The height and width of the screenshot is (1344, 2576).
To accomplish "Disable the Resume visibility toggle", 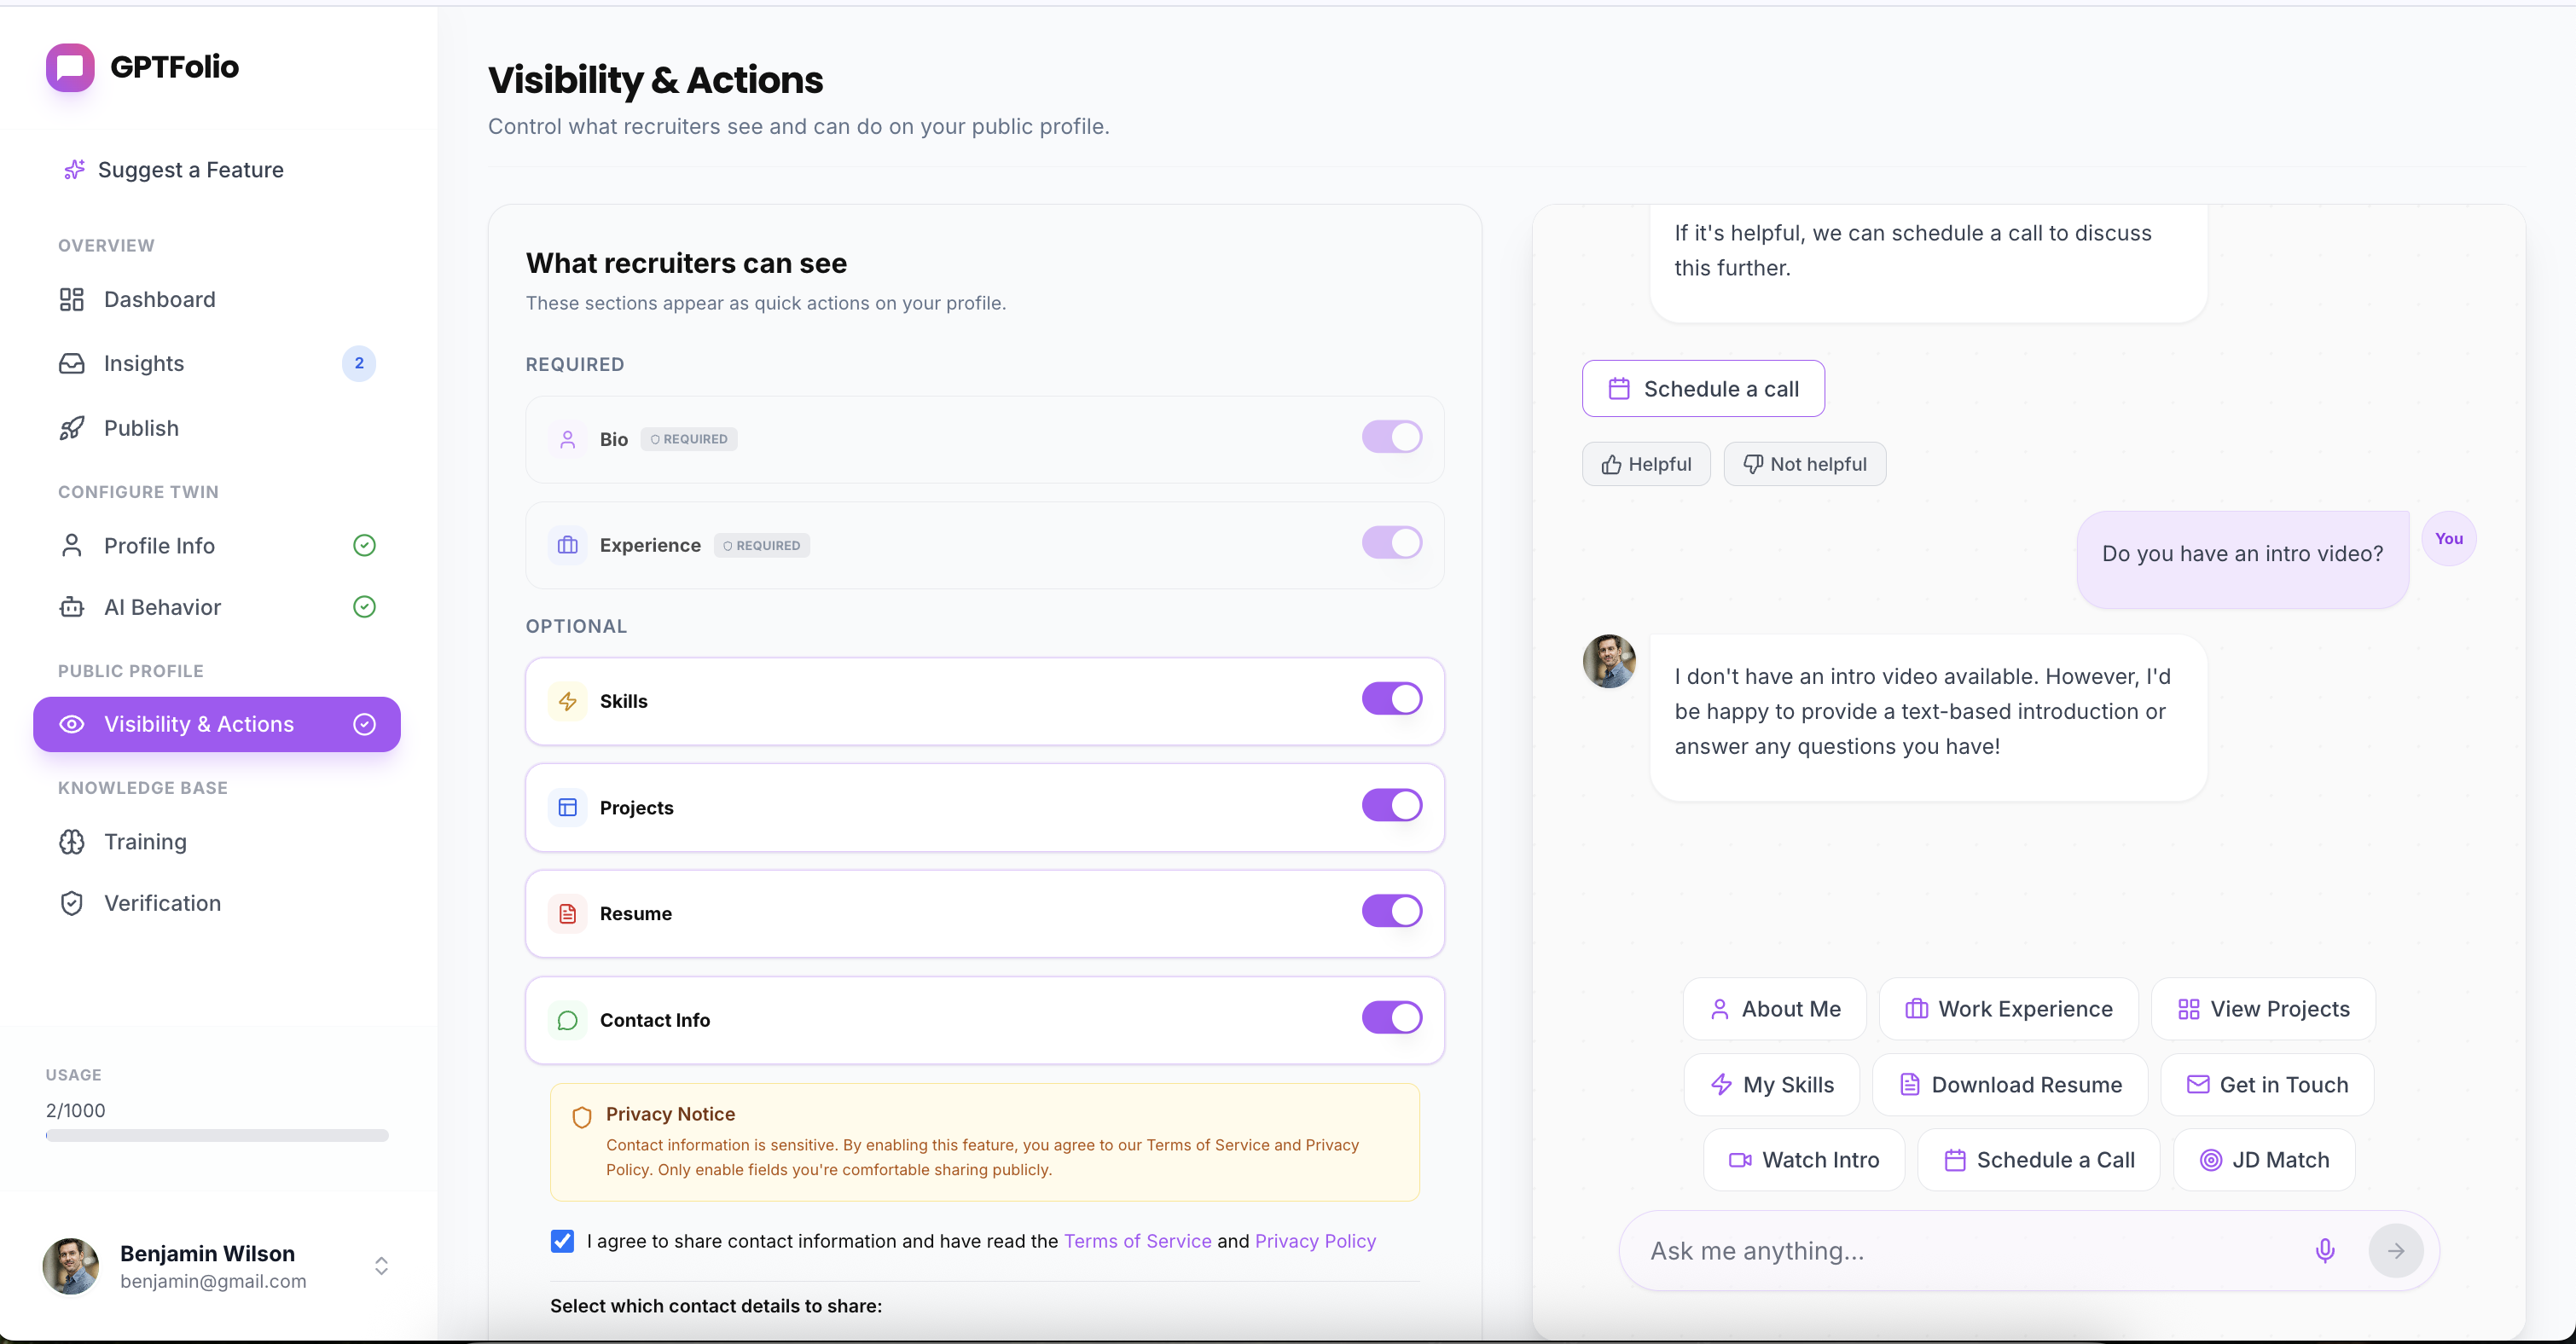I will (x=1390, y=911).
